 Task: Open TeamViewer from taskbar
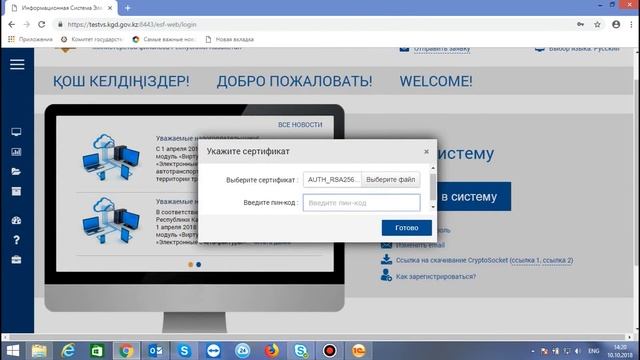coord(213,351)
